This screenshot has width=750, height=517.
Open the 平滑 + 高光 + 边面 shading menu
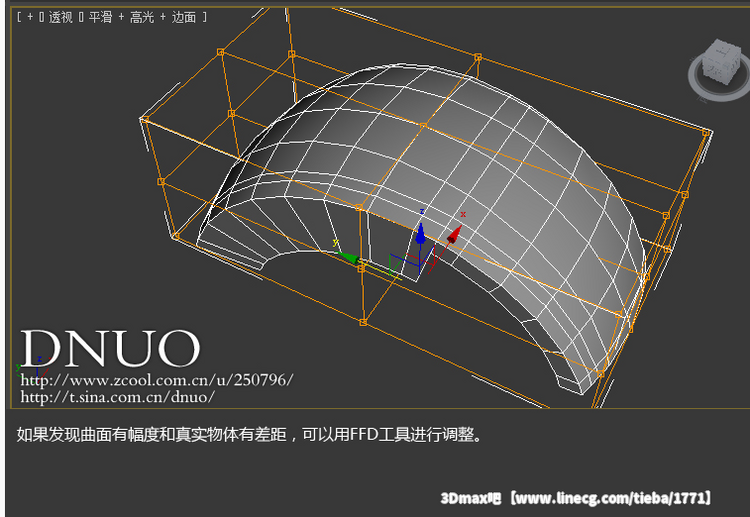click(x=142, y=17)
